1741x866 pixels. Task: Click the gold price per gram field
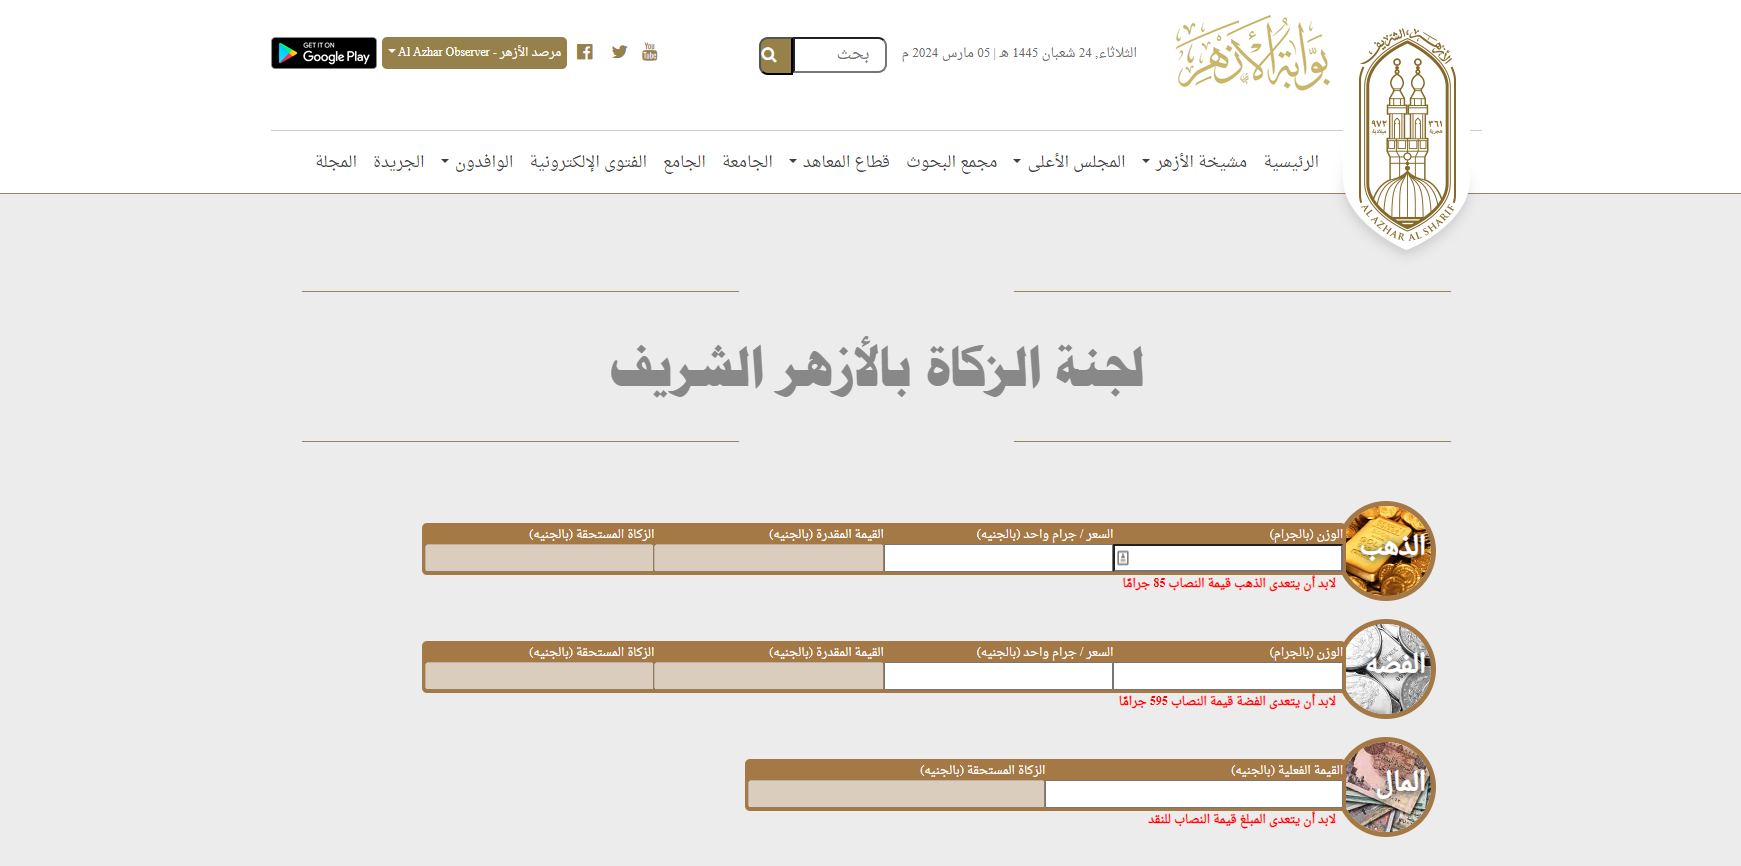pos(999,558)
